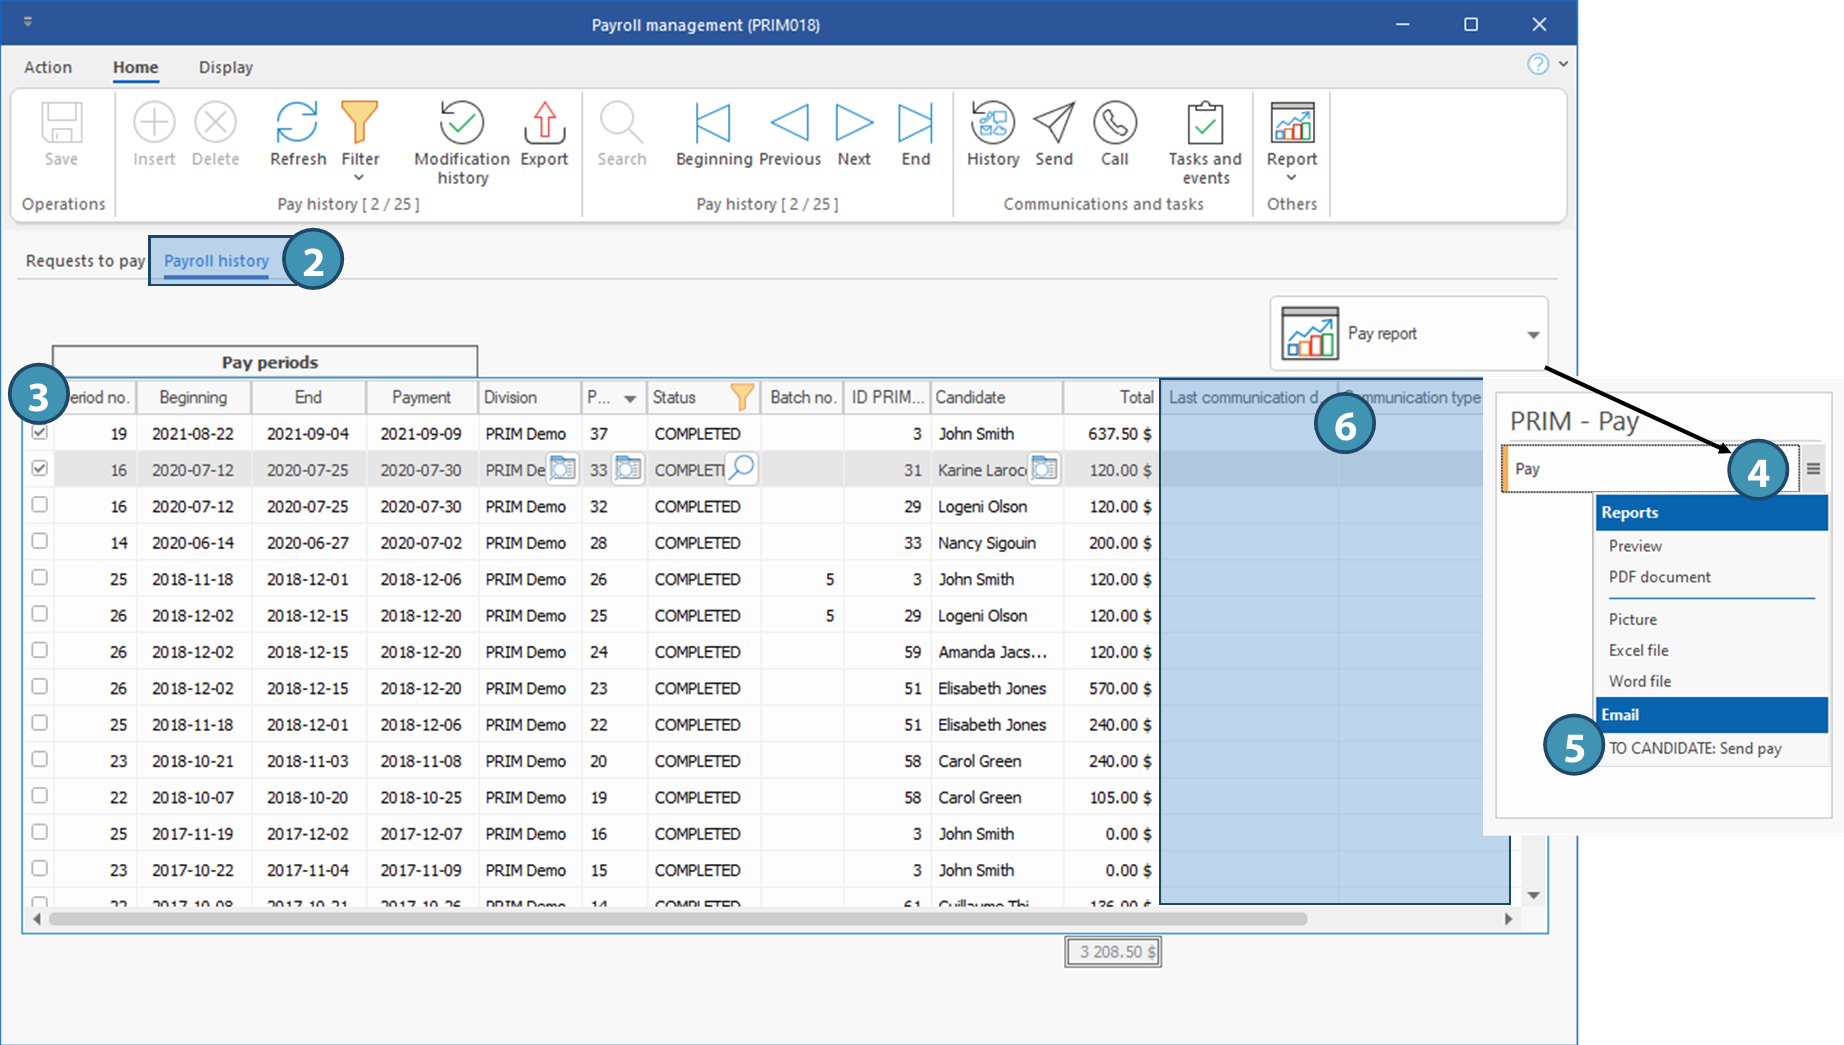The height and width of the screenshot is (1045, 1844).
Task: Click the horizontal scrollbar under the grid
Action: [x=677, y=919]
